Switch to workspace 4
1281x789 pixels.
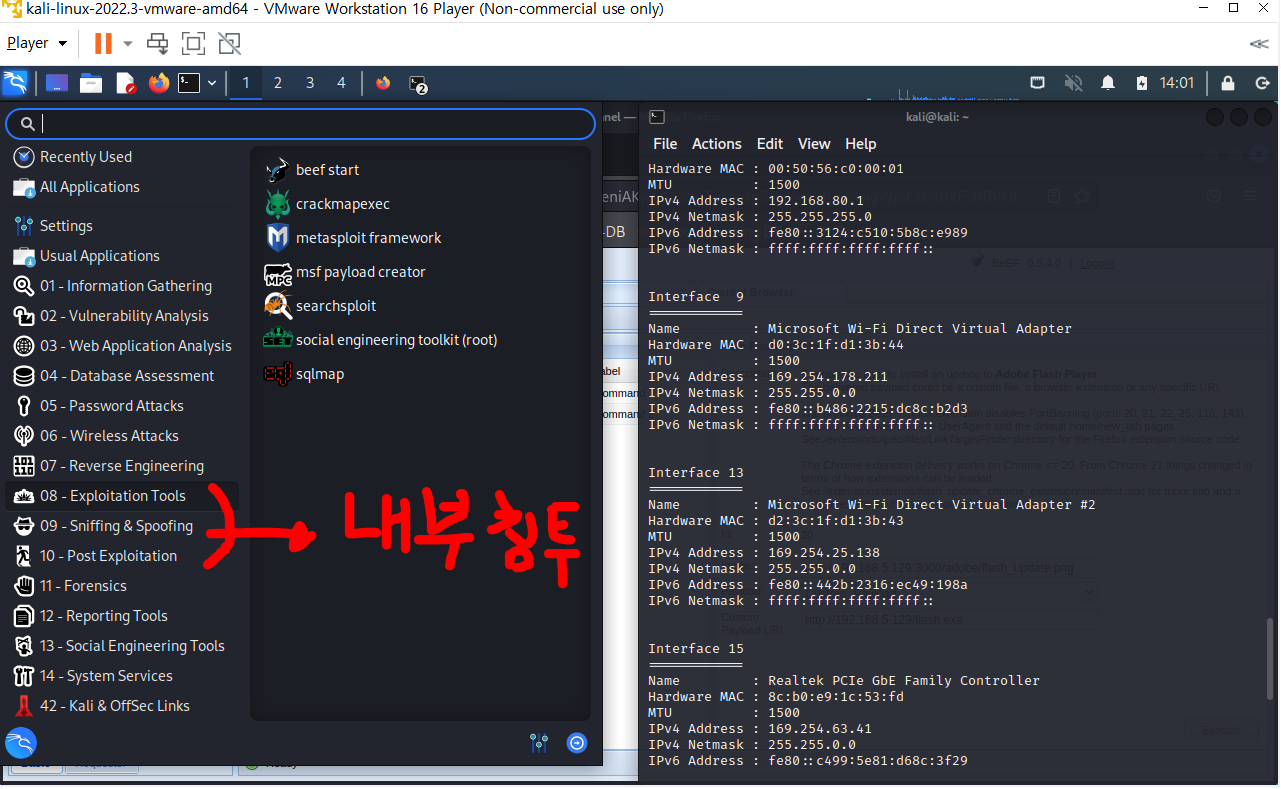point(341,83)
